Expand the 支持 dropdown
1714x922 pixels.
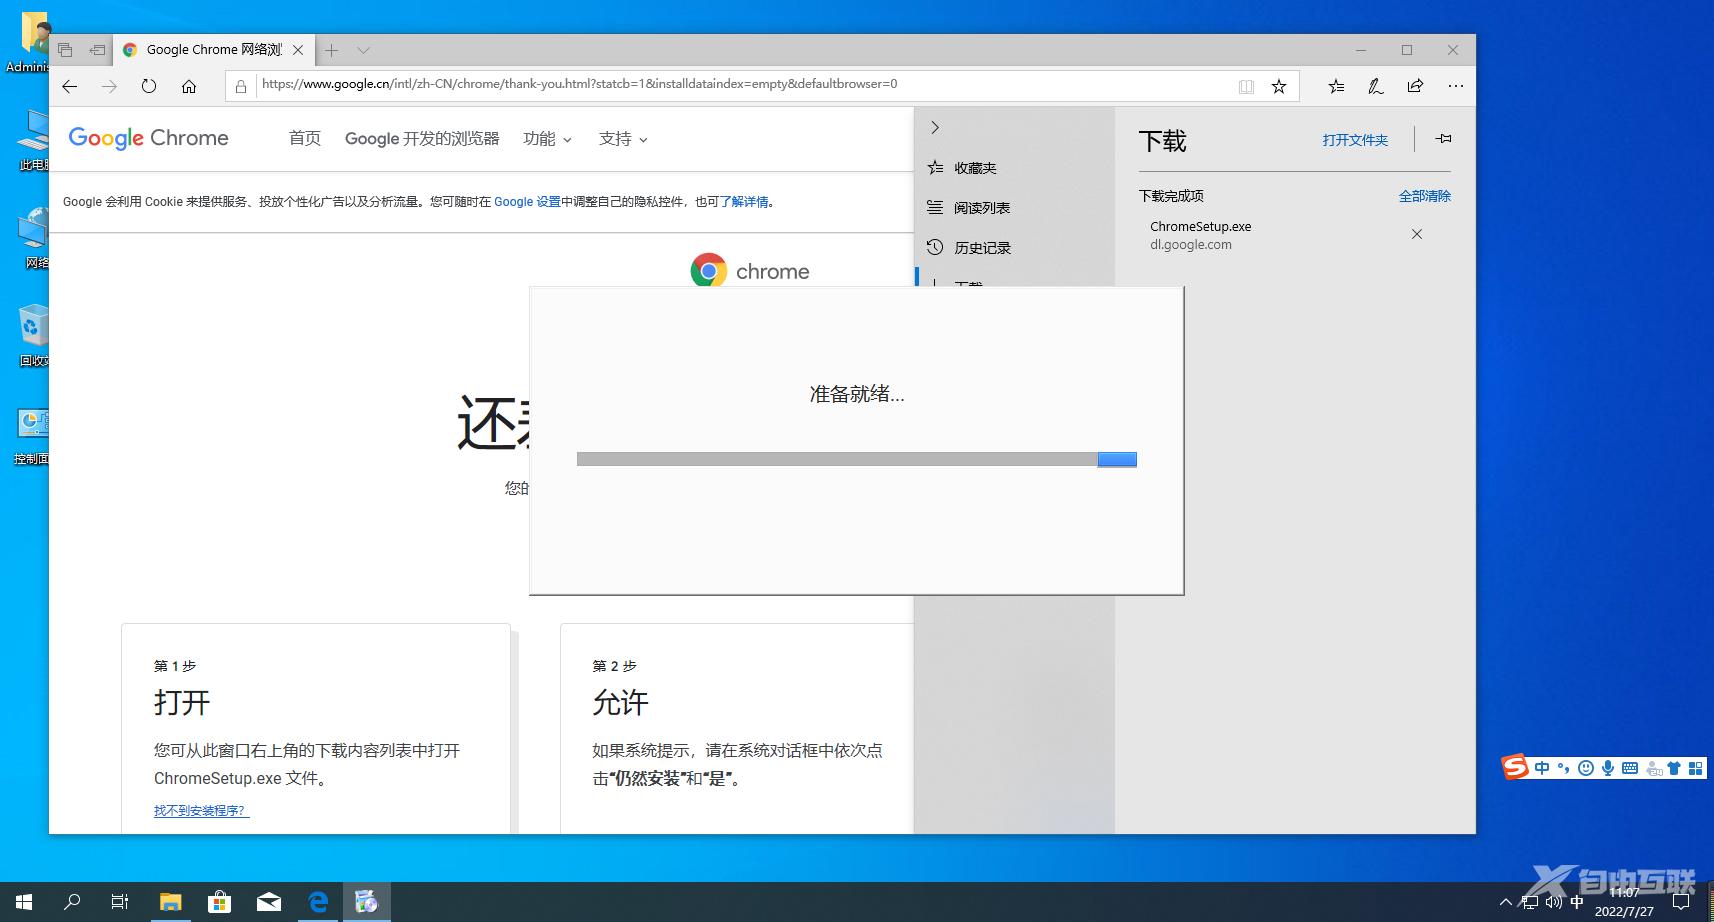coord(623,139)
